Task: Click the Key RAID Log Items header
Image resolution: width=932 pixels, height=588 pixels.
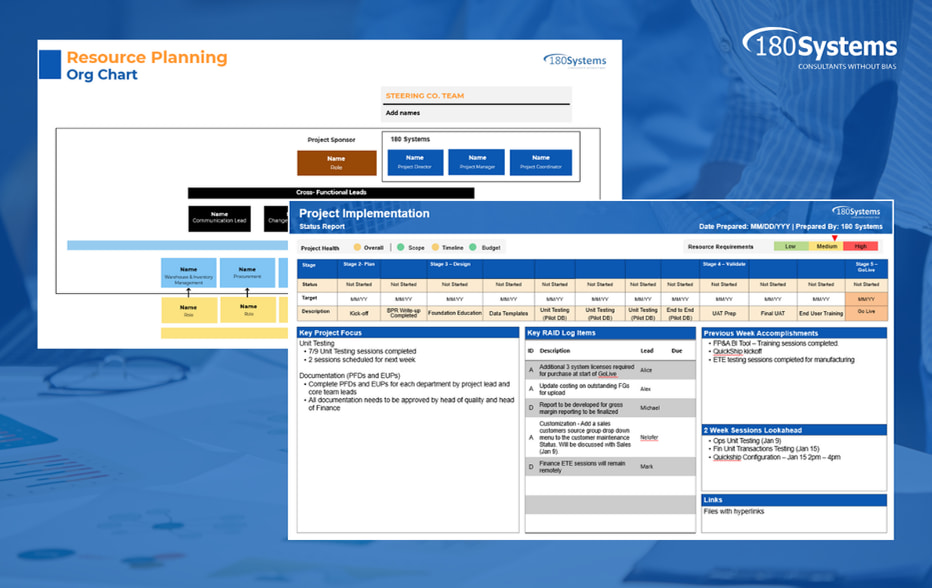Action: tap(610, 333)
